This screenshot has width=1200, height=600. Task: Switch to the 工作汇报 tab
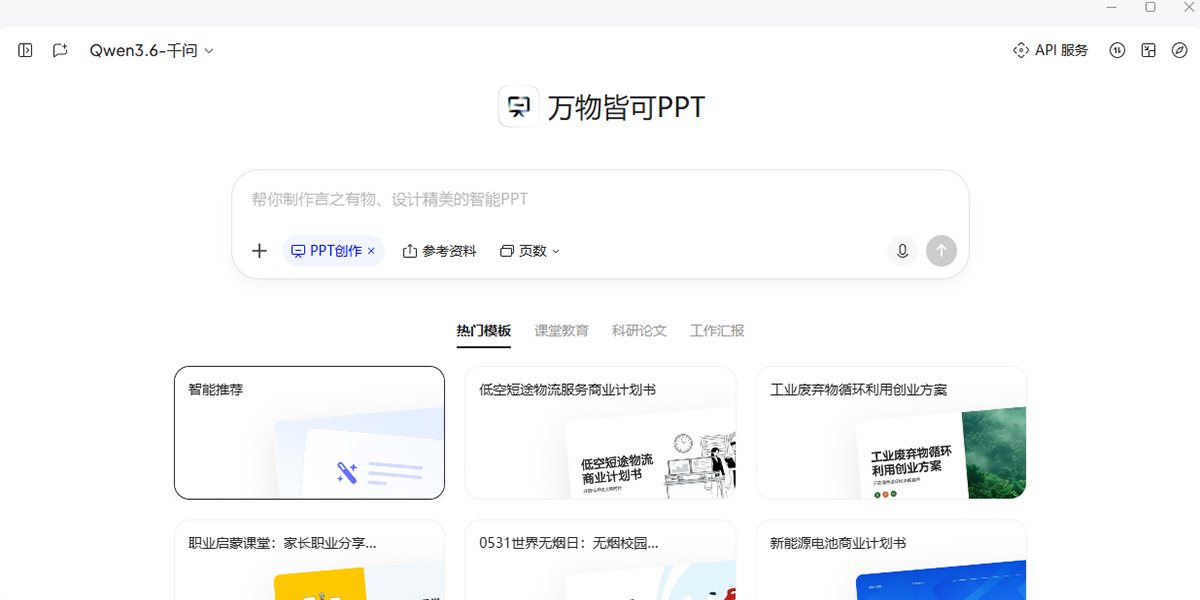717,331
